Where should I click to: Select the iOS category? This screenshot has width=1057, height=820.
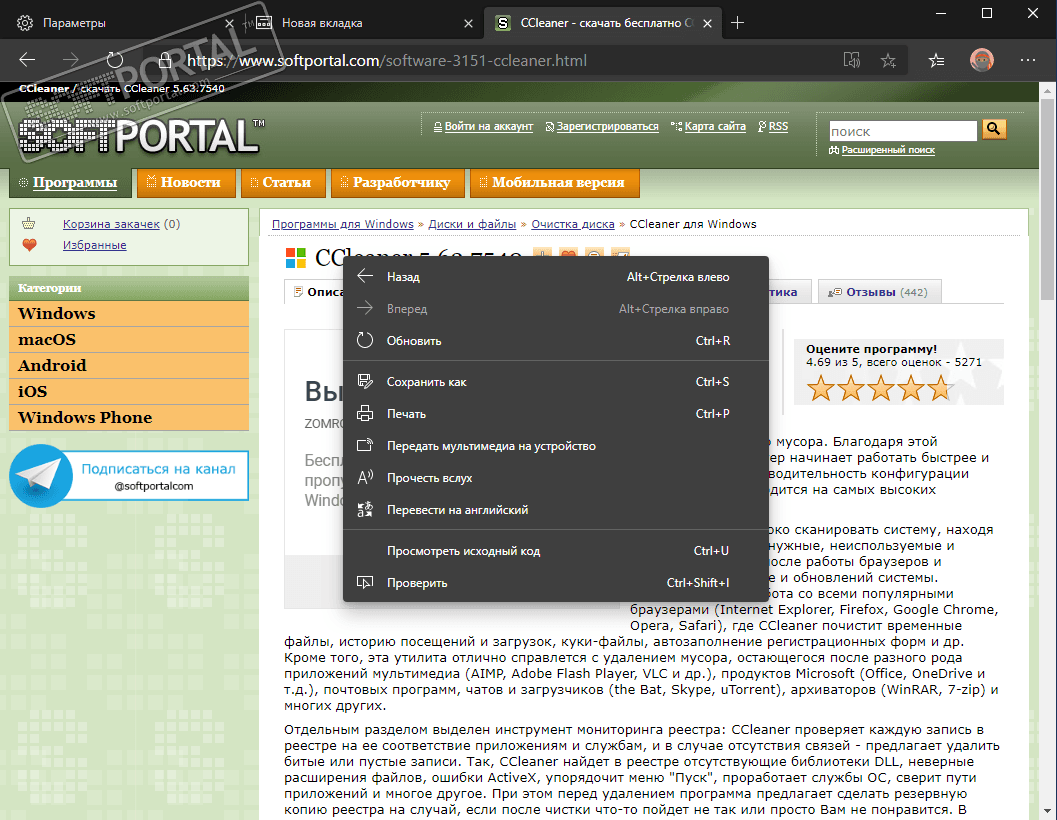coord(129,391)
